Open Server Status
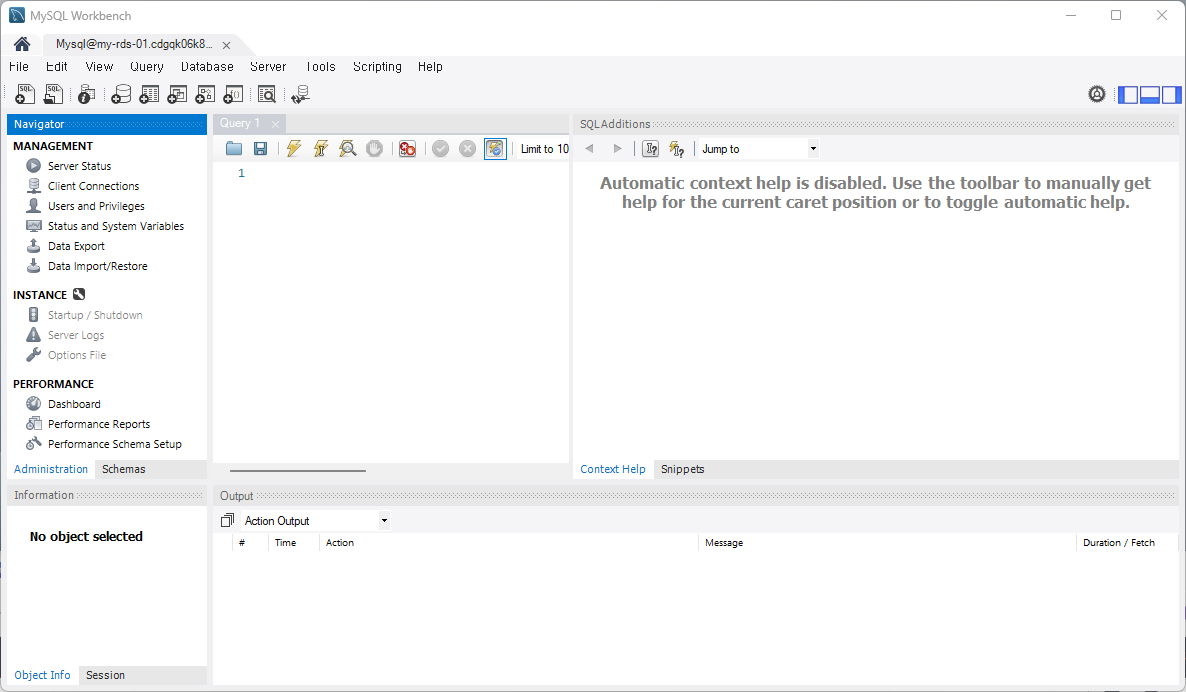The height and width of the screenshot is (692, 1186). (x=79, y=166)
